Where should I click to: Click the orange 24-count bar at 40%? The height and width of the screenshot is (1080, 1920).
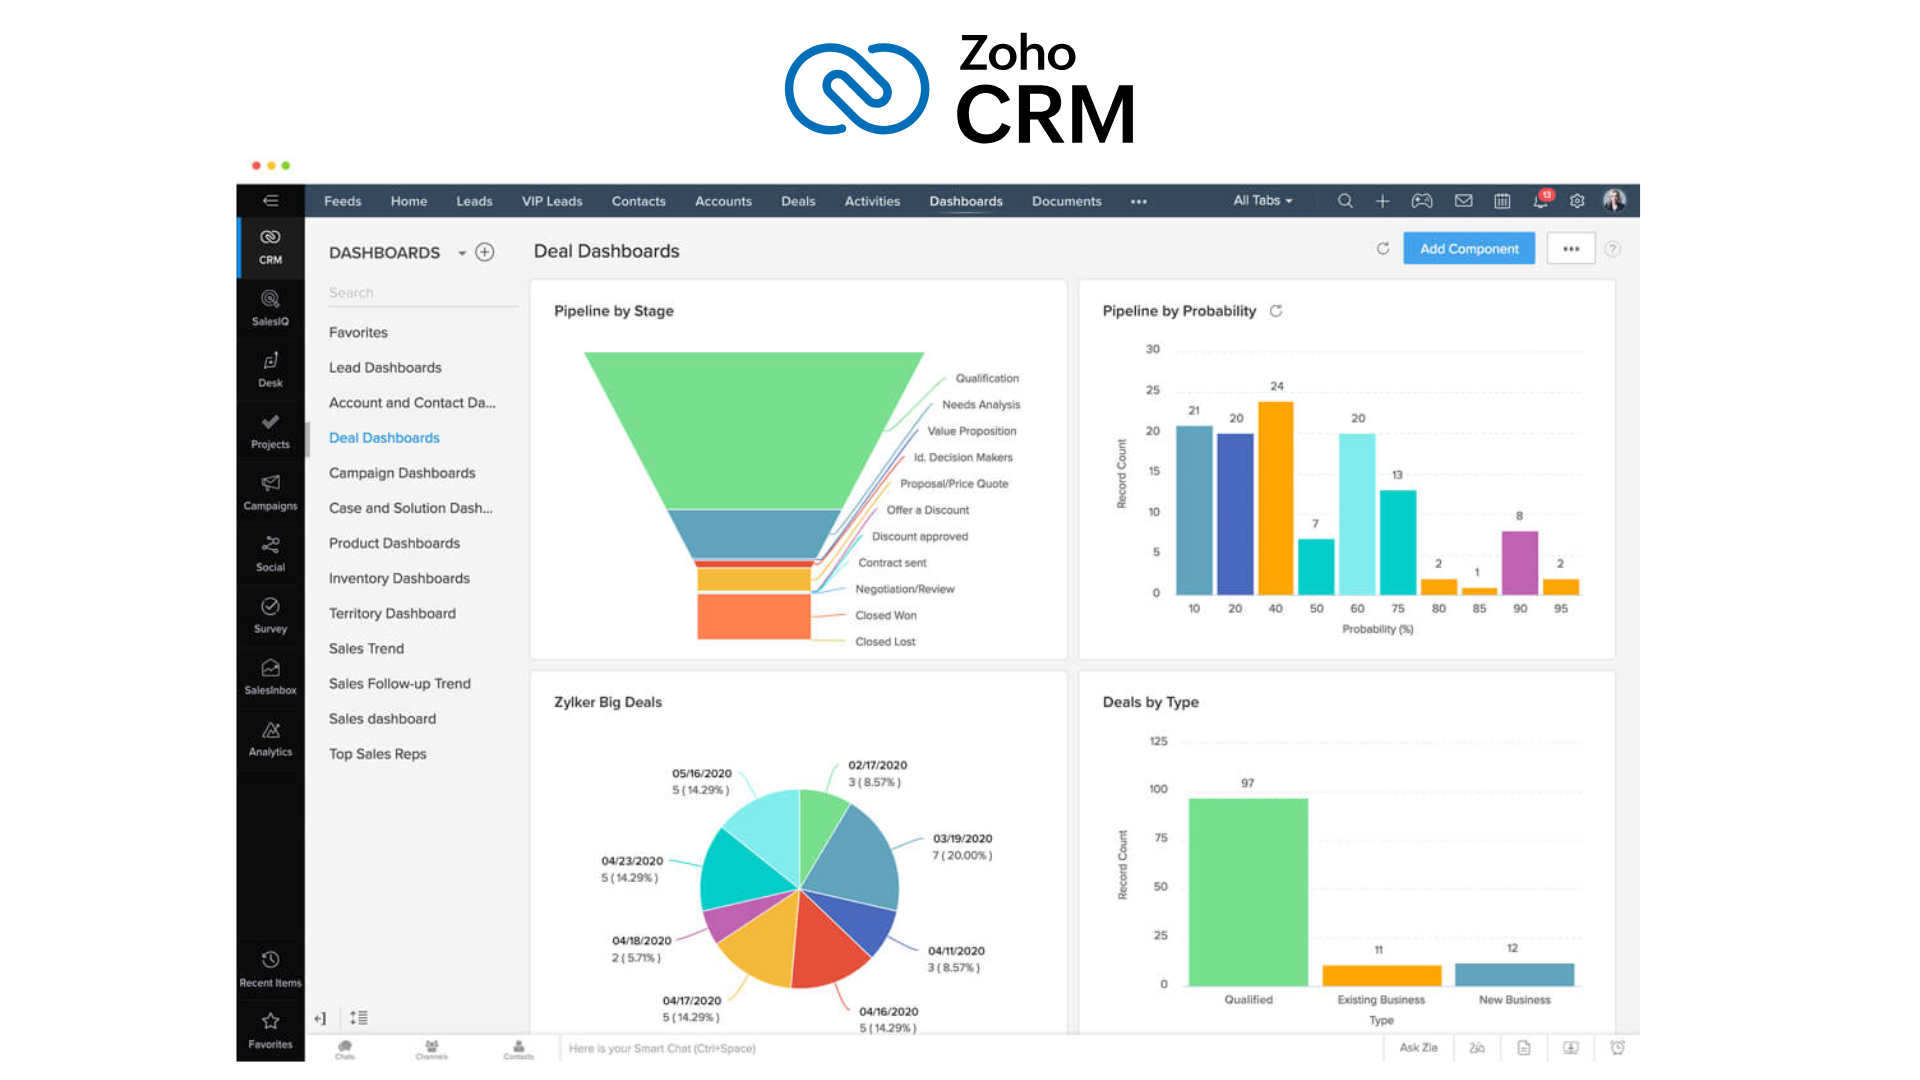(1275, 498)
